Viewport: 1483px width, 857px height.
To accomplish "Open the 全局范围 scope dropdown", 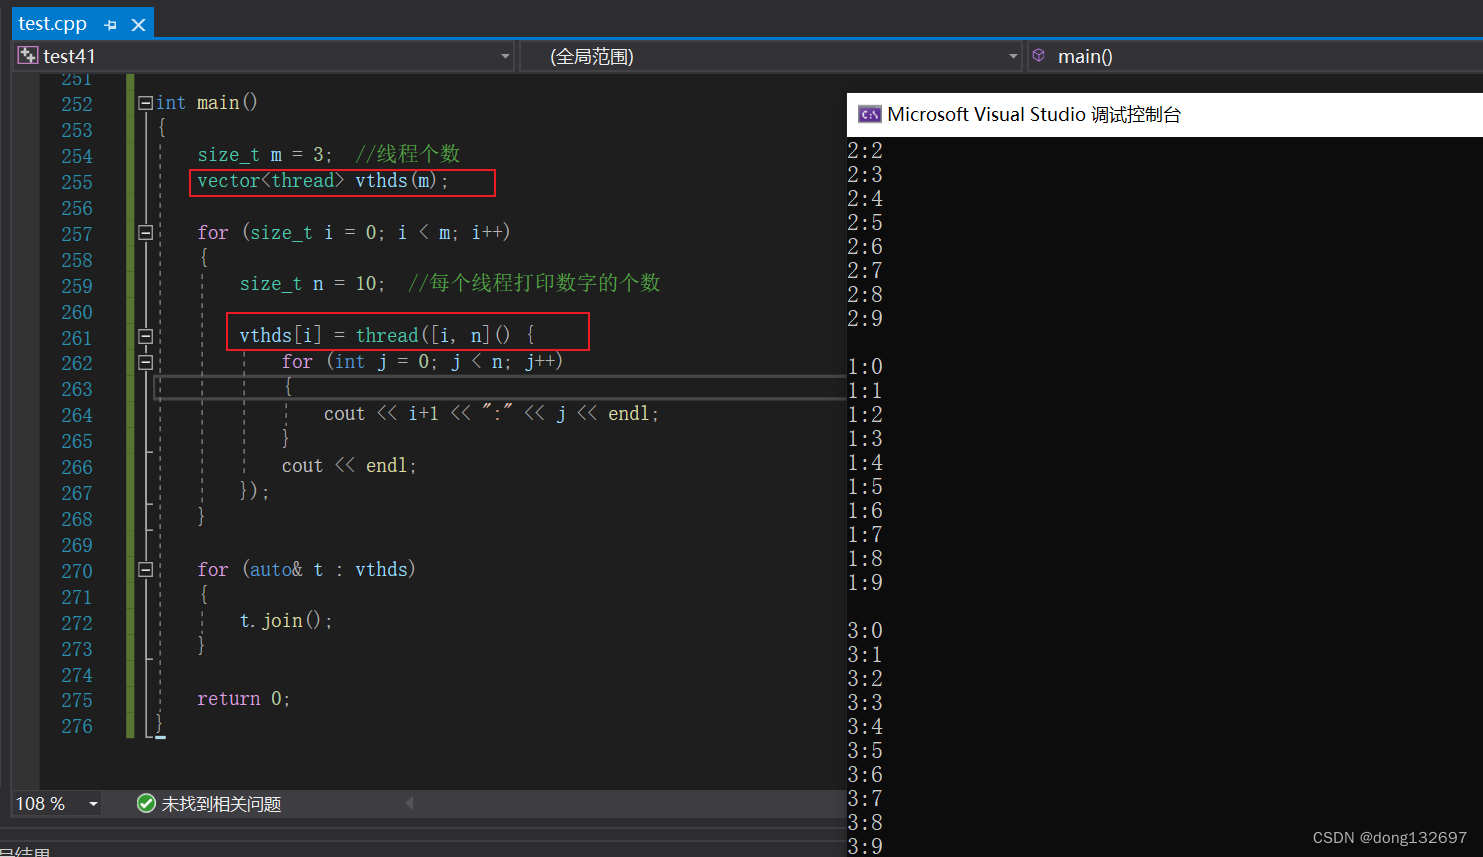I will coord(1013,56).
